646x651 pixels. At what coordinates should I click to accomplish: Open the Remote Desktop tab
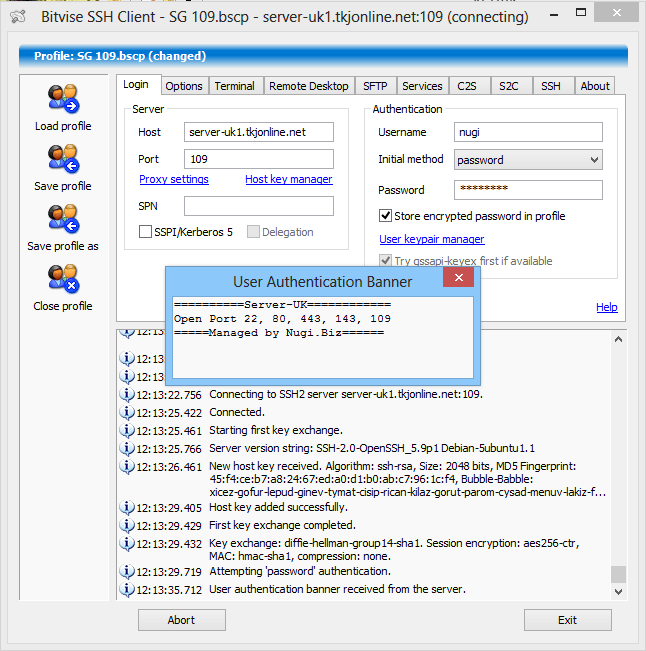click(x=309, y=86)
